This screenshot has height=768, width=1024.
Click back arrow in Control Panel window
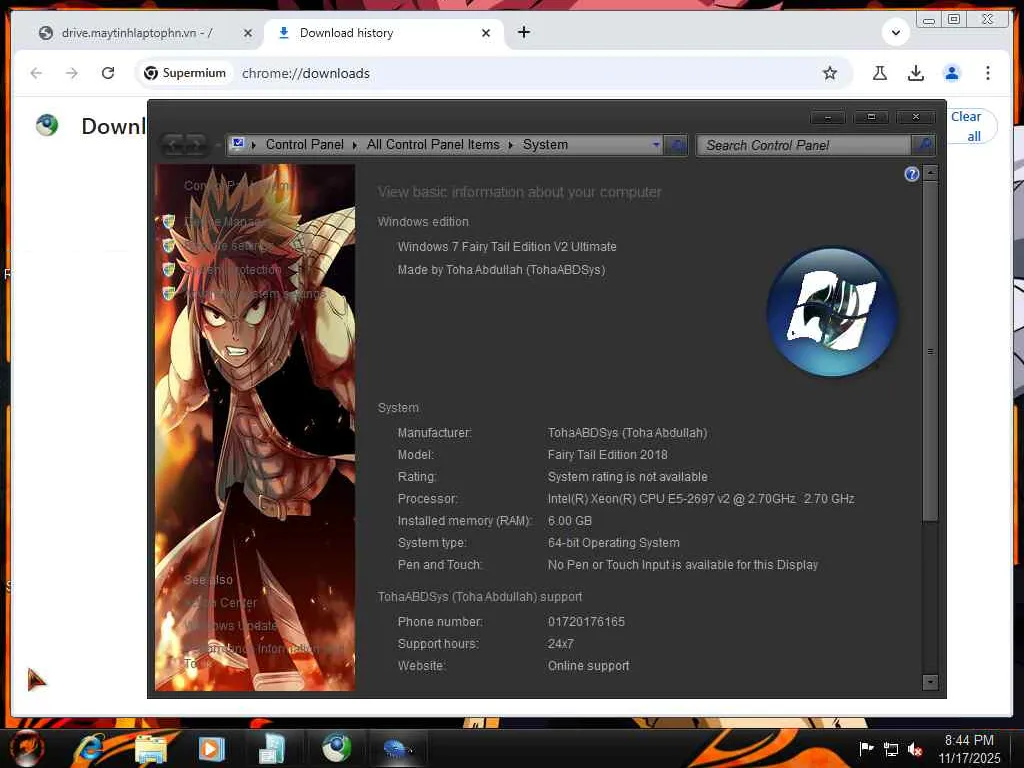[174, 144]
